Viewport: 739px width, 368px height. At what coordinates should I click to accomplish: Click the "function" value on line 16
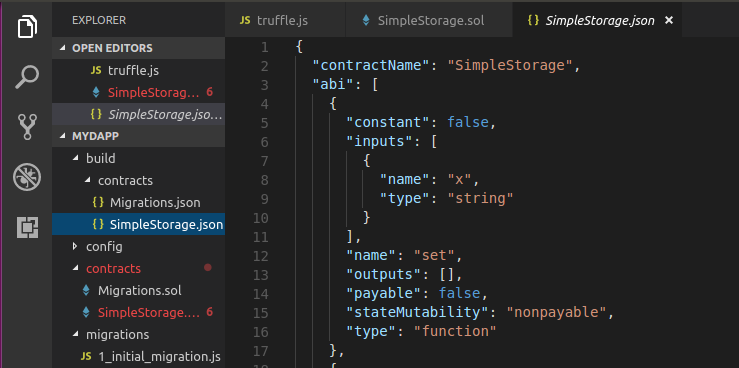click(x=455, y=331)
